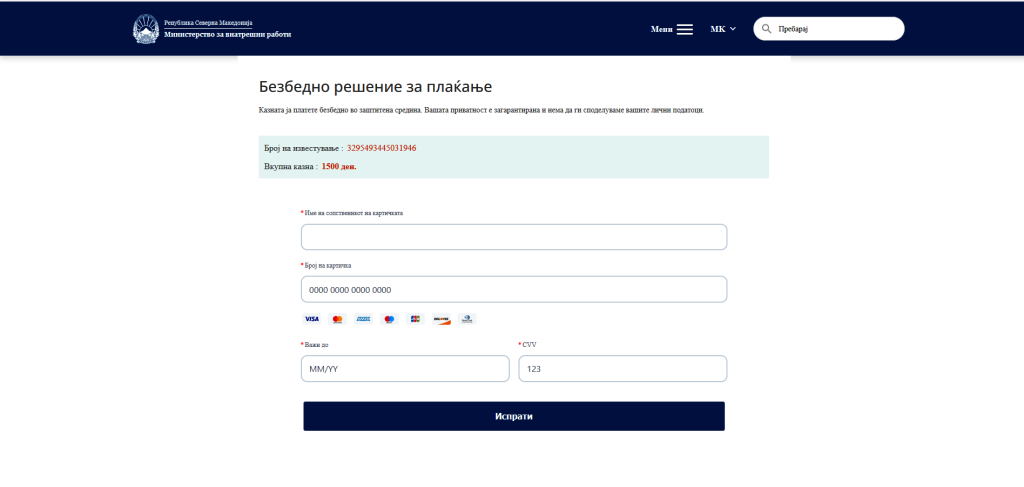The height and width of the screenshot is (487, 1024).
Task: Click the card number input field
Action: click(x=514, y=289)
